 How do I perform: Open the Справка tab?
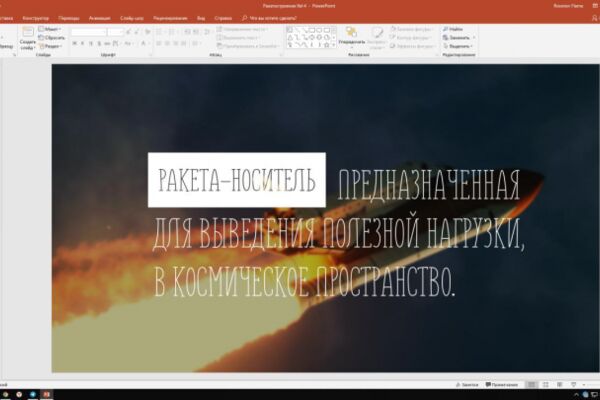223,18
